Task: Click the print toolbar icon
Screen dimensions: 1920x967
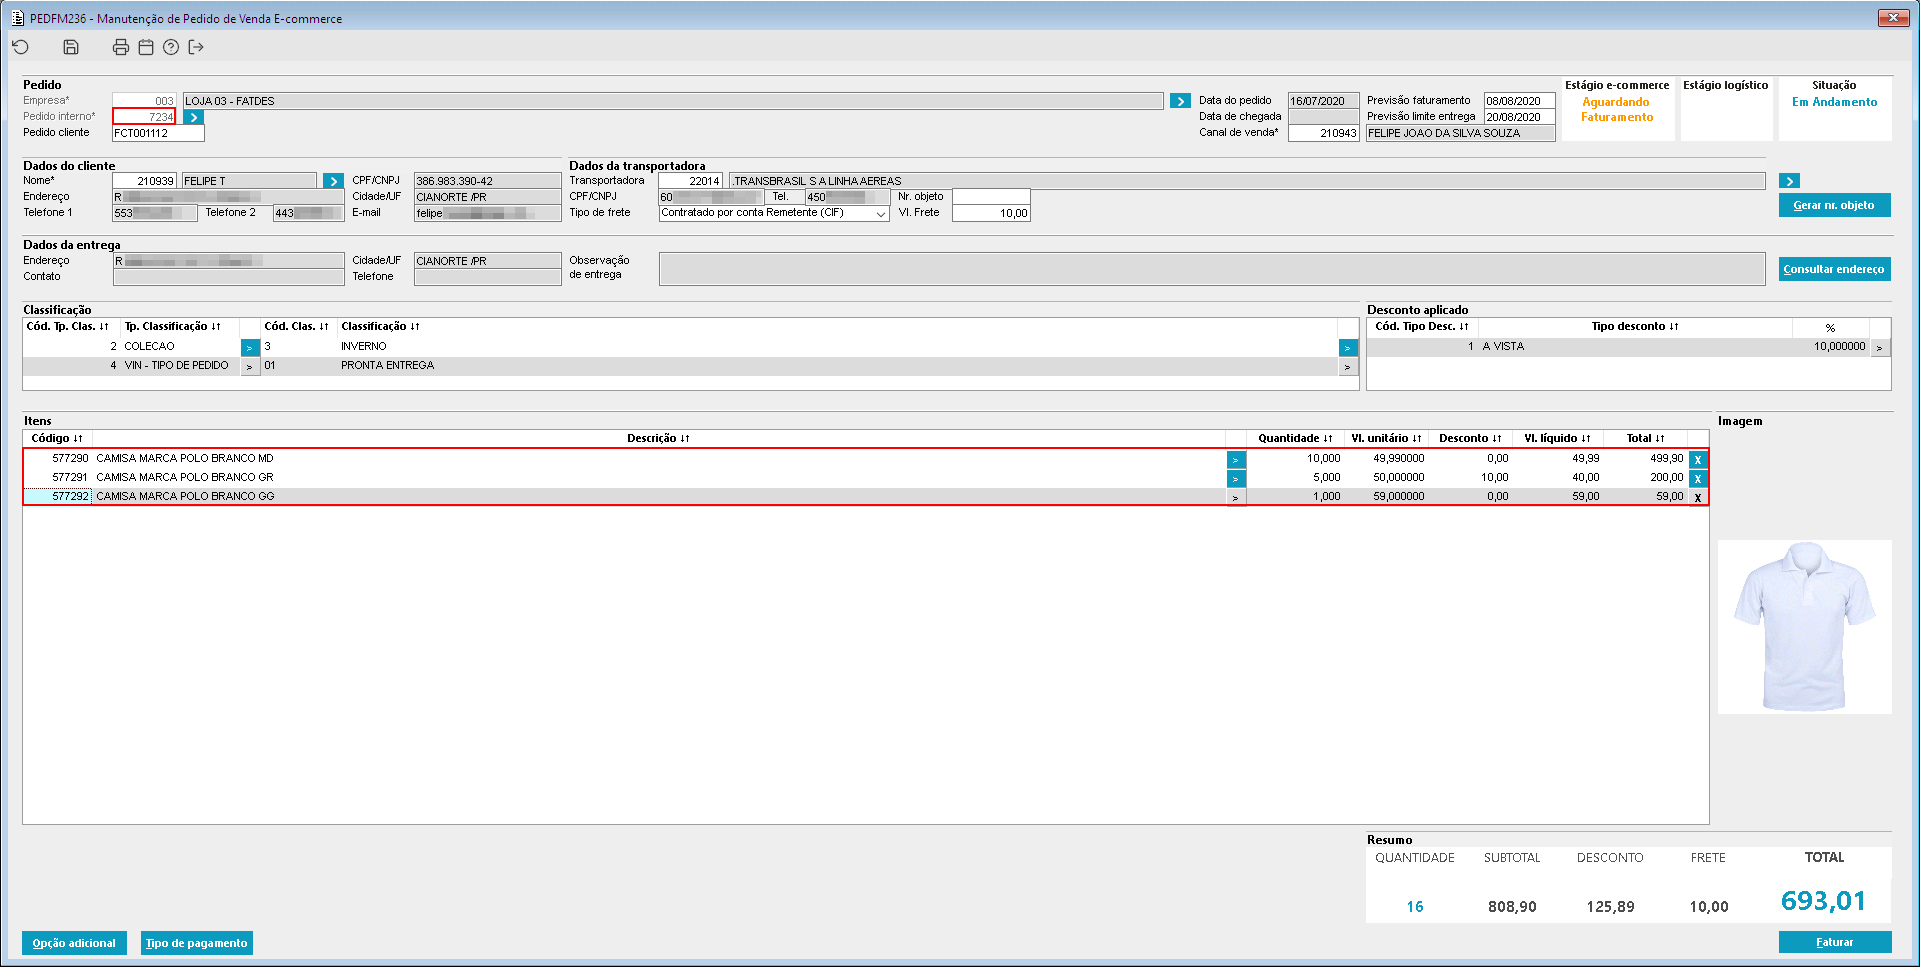Action: [121, 47]
